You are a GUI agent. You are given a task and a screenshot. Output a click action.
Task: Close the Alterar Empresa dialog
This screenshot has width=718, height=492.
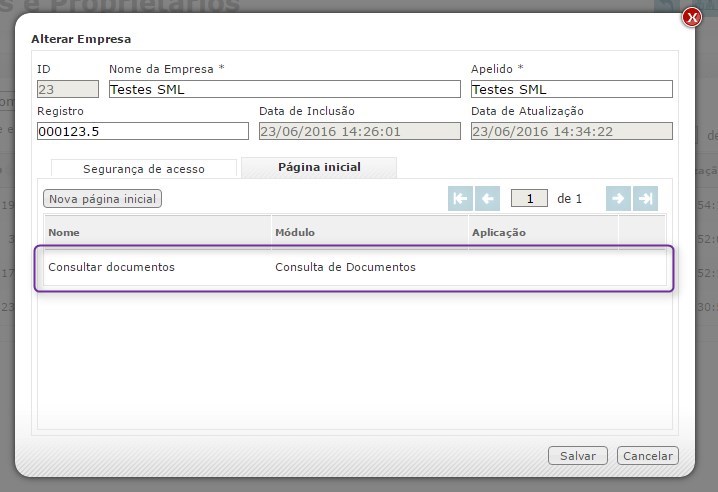691,18
